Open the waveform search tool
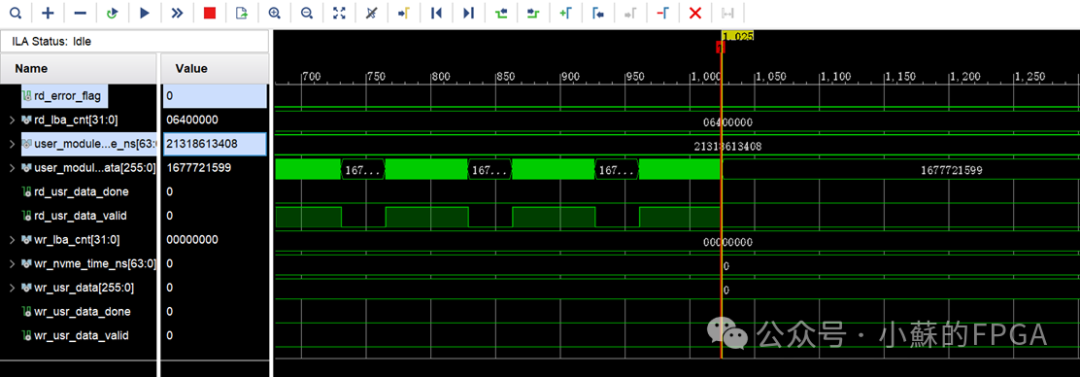The image size is (1080, 377). tap(16, 12)
